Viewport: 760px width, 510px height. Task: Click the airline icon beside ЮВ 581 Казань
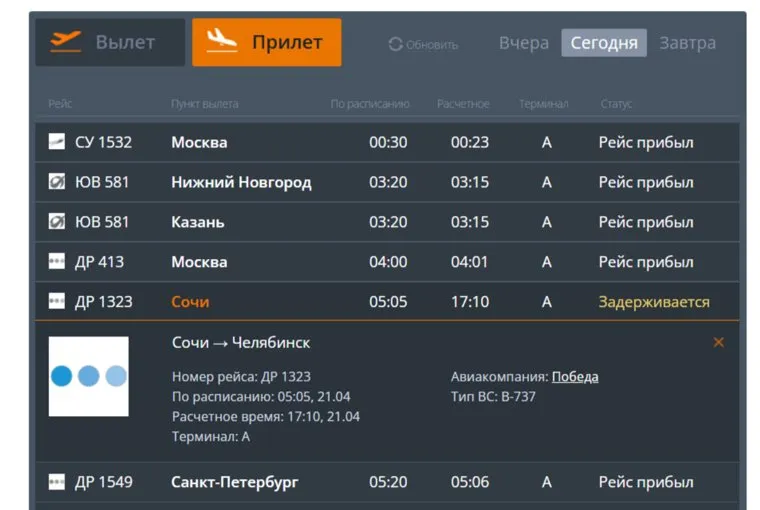57,222
